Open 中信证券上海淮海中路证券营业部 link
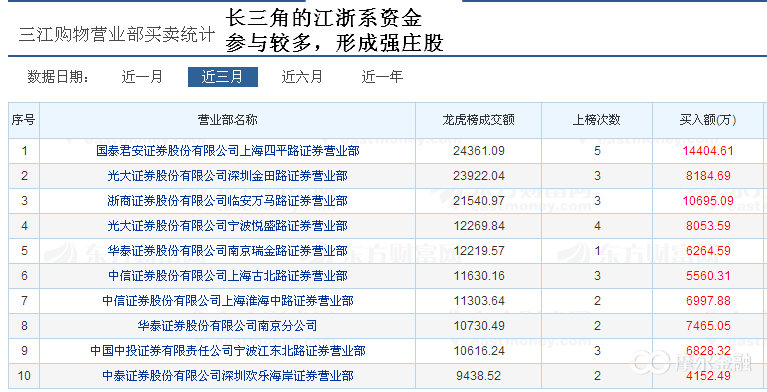Screen dimensions: 767x392 (227, 300)
